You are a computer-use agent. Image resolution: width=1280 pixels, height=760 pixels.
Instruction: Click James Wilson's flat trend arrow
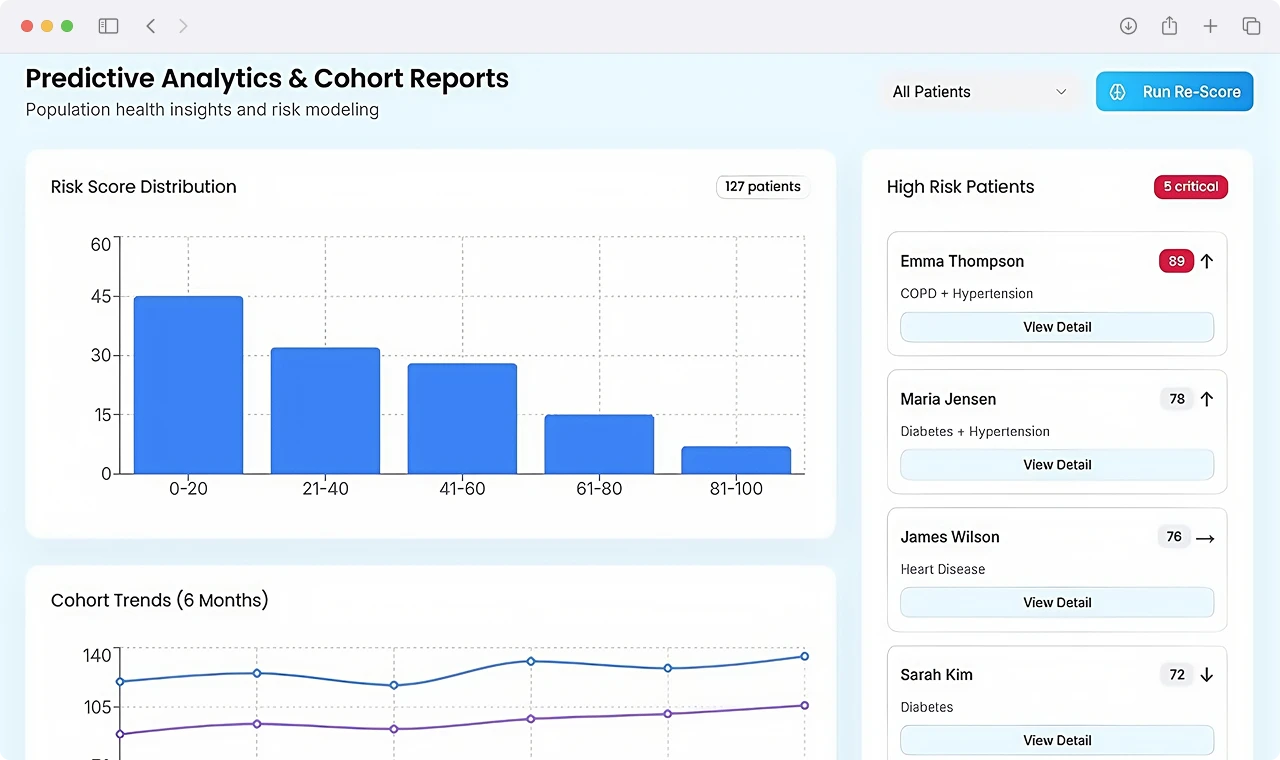coord(1205,538)
